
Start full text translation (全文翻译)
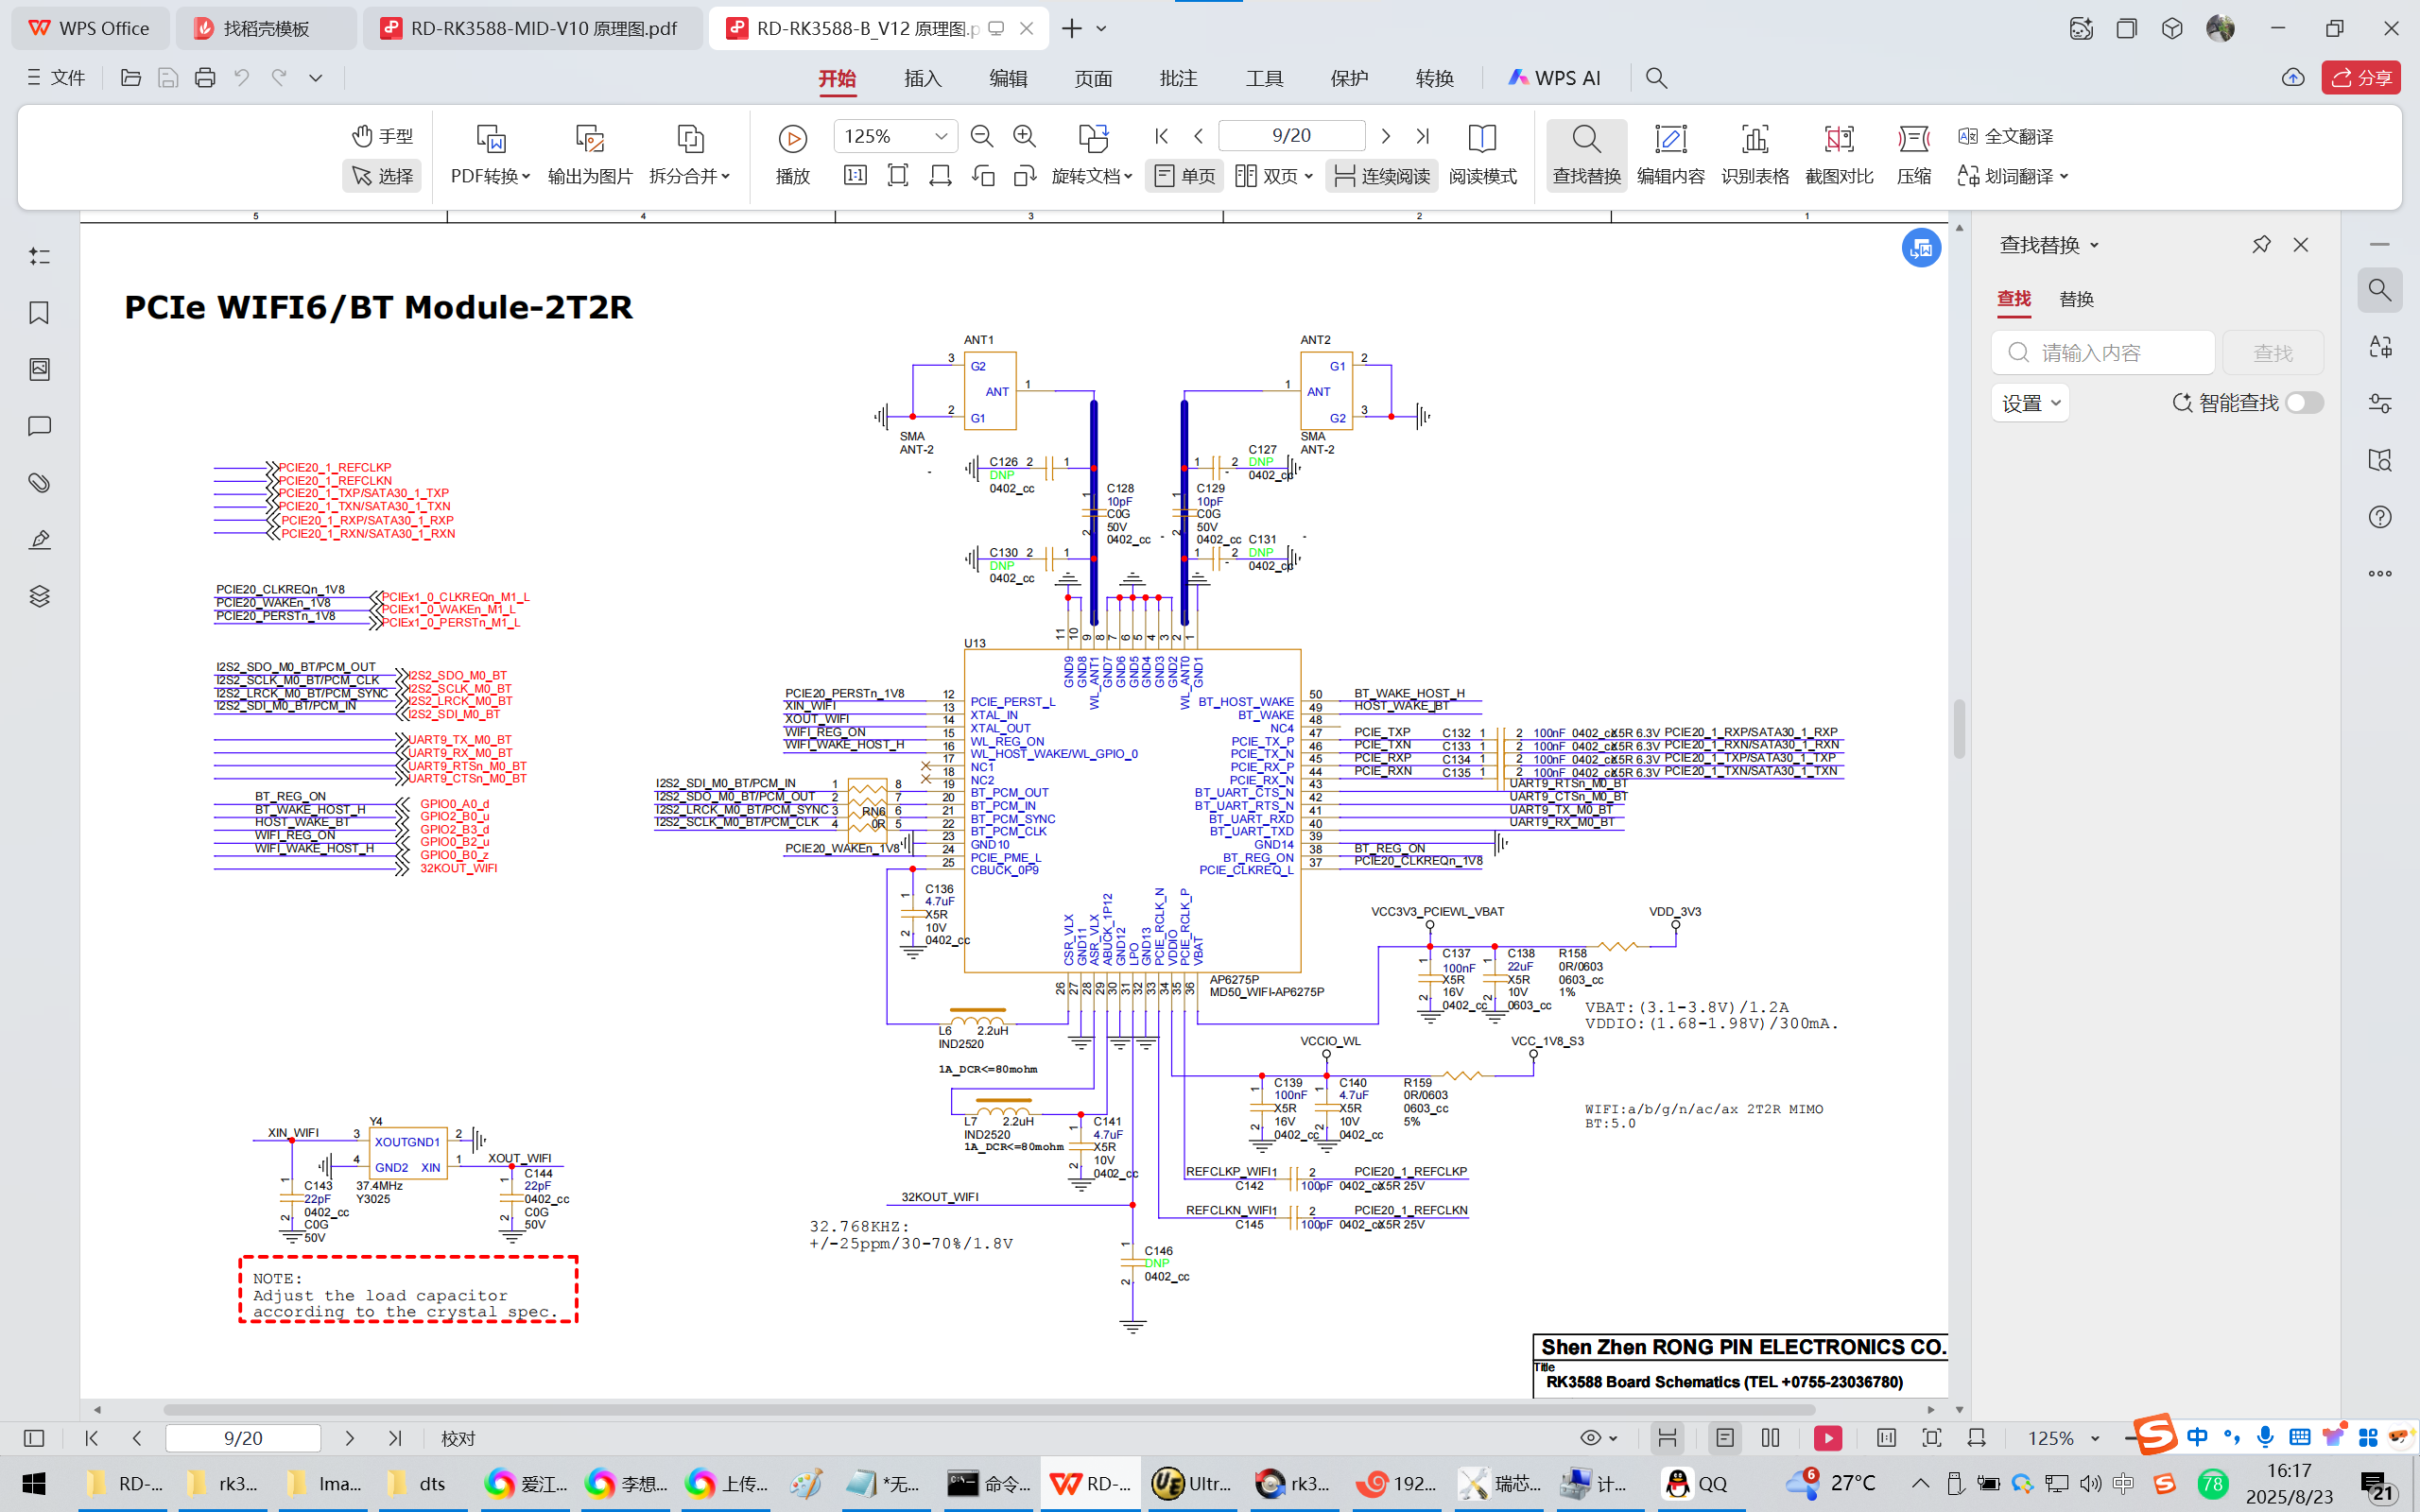point(2005,136)
